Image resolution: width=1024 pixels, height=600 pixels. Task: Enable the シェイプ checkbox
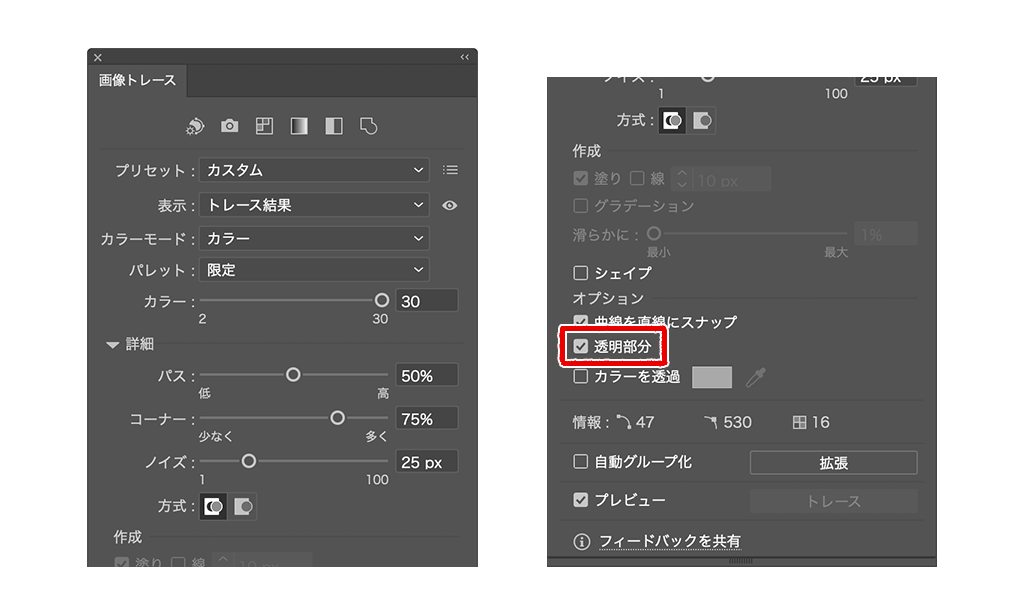pos(581,273)
